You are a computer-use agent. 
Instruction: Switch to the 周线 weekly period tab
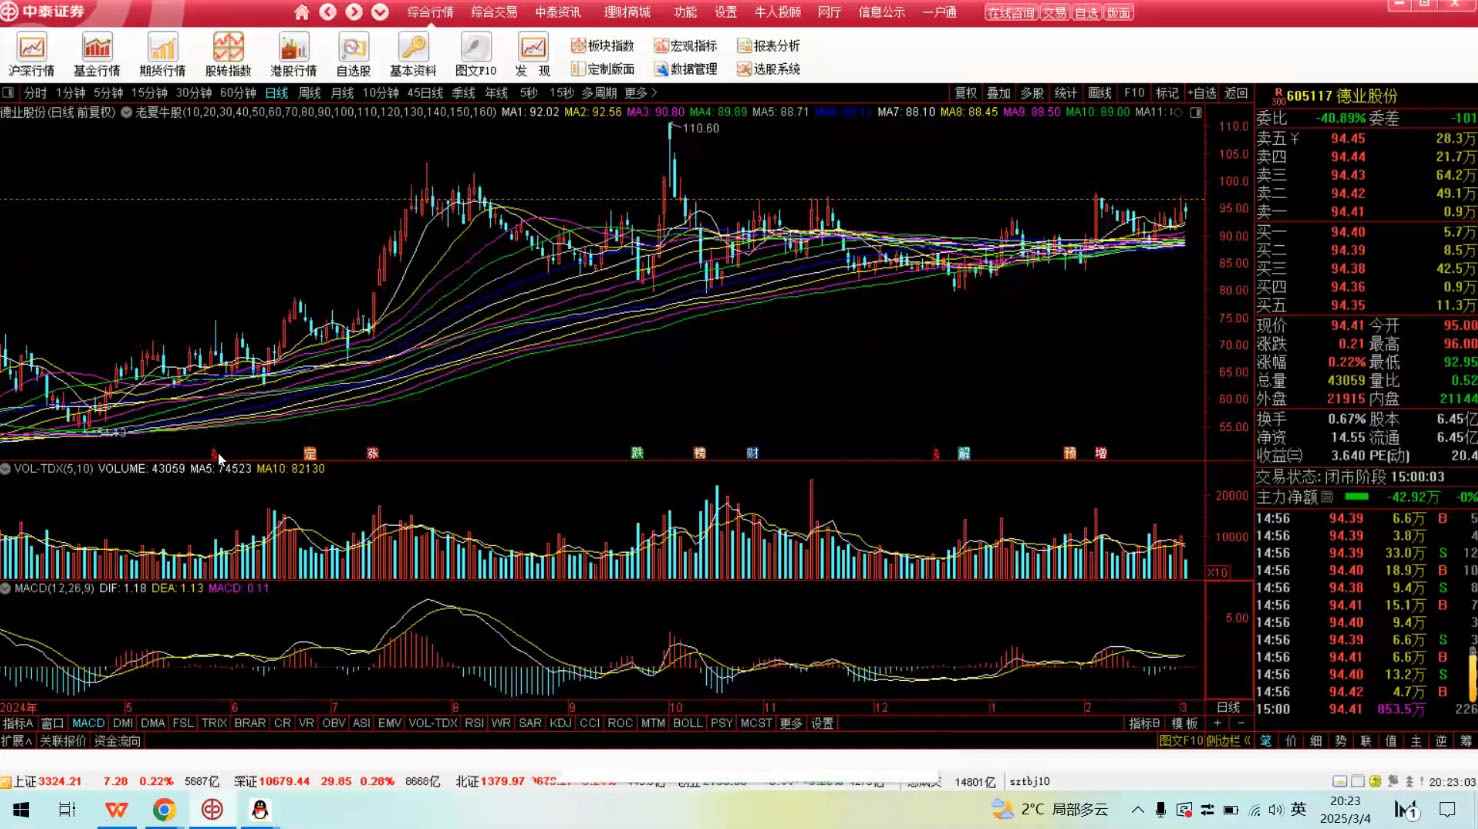click(x=310, y=93)
